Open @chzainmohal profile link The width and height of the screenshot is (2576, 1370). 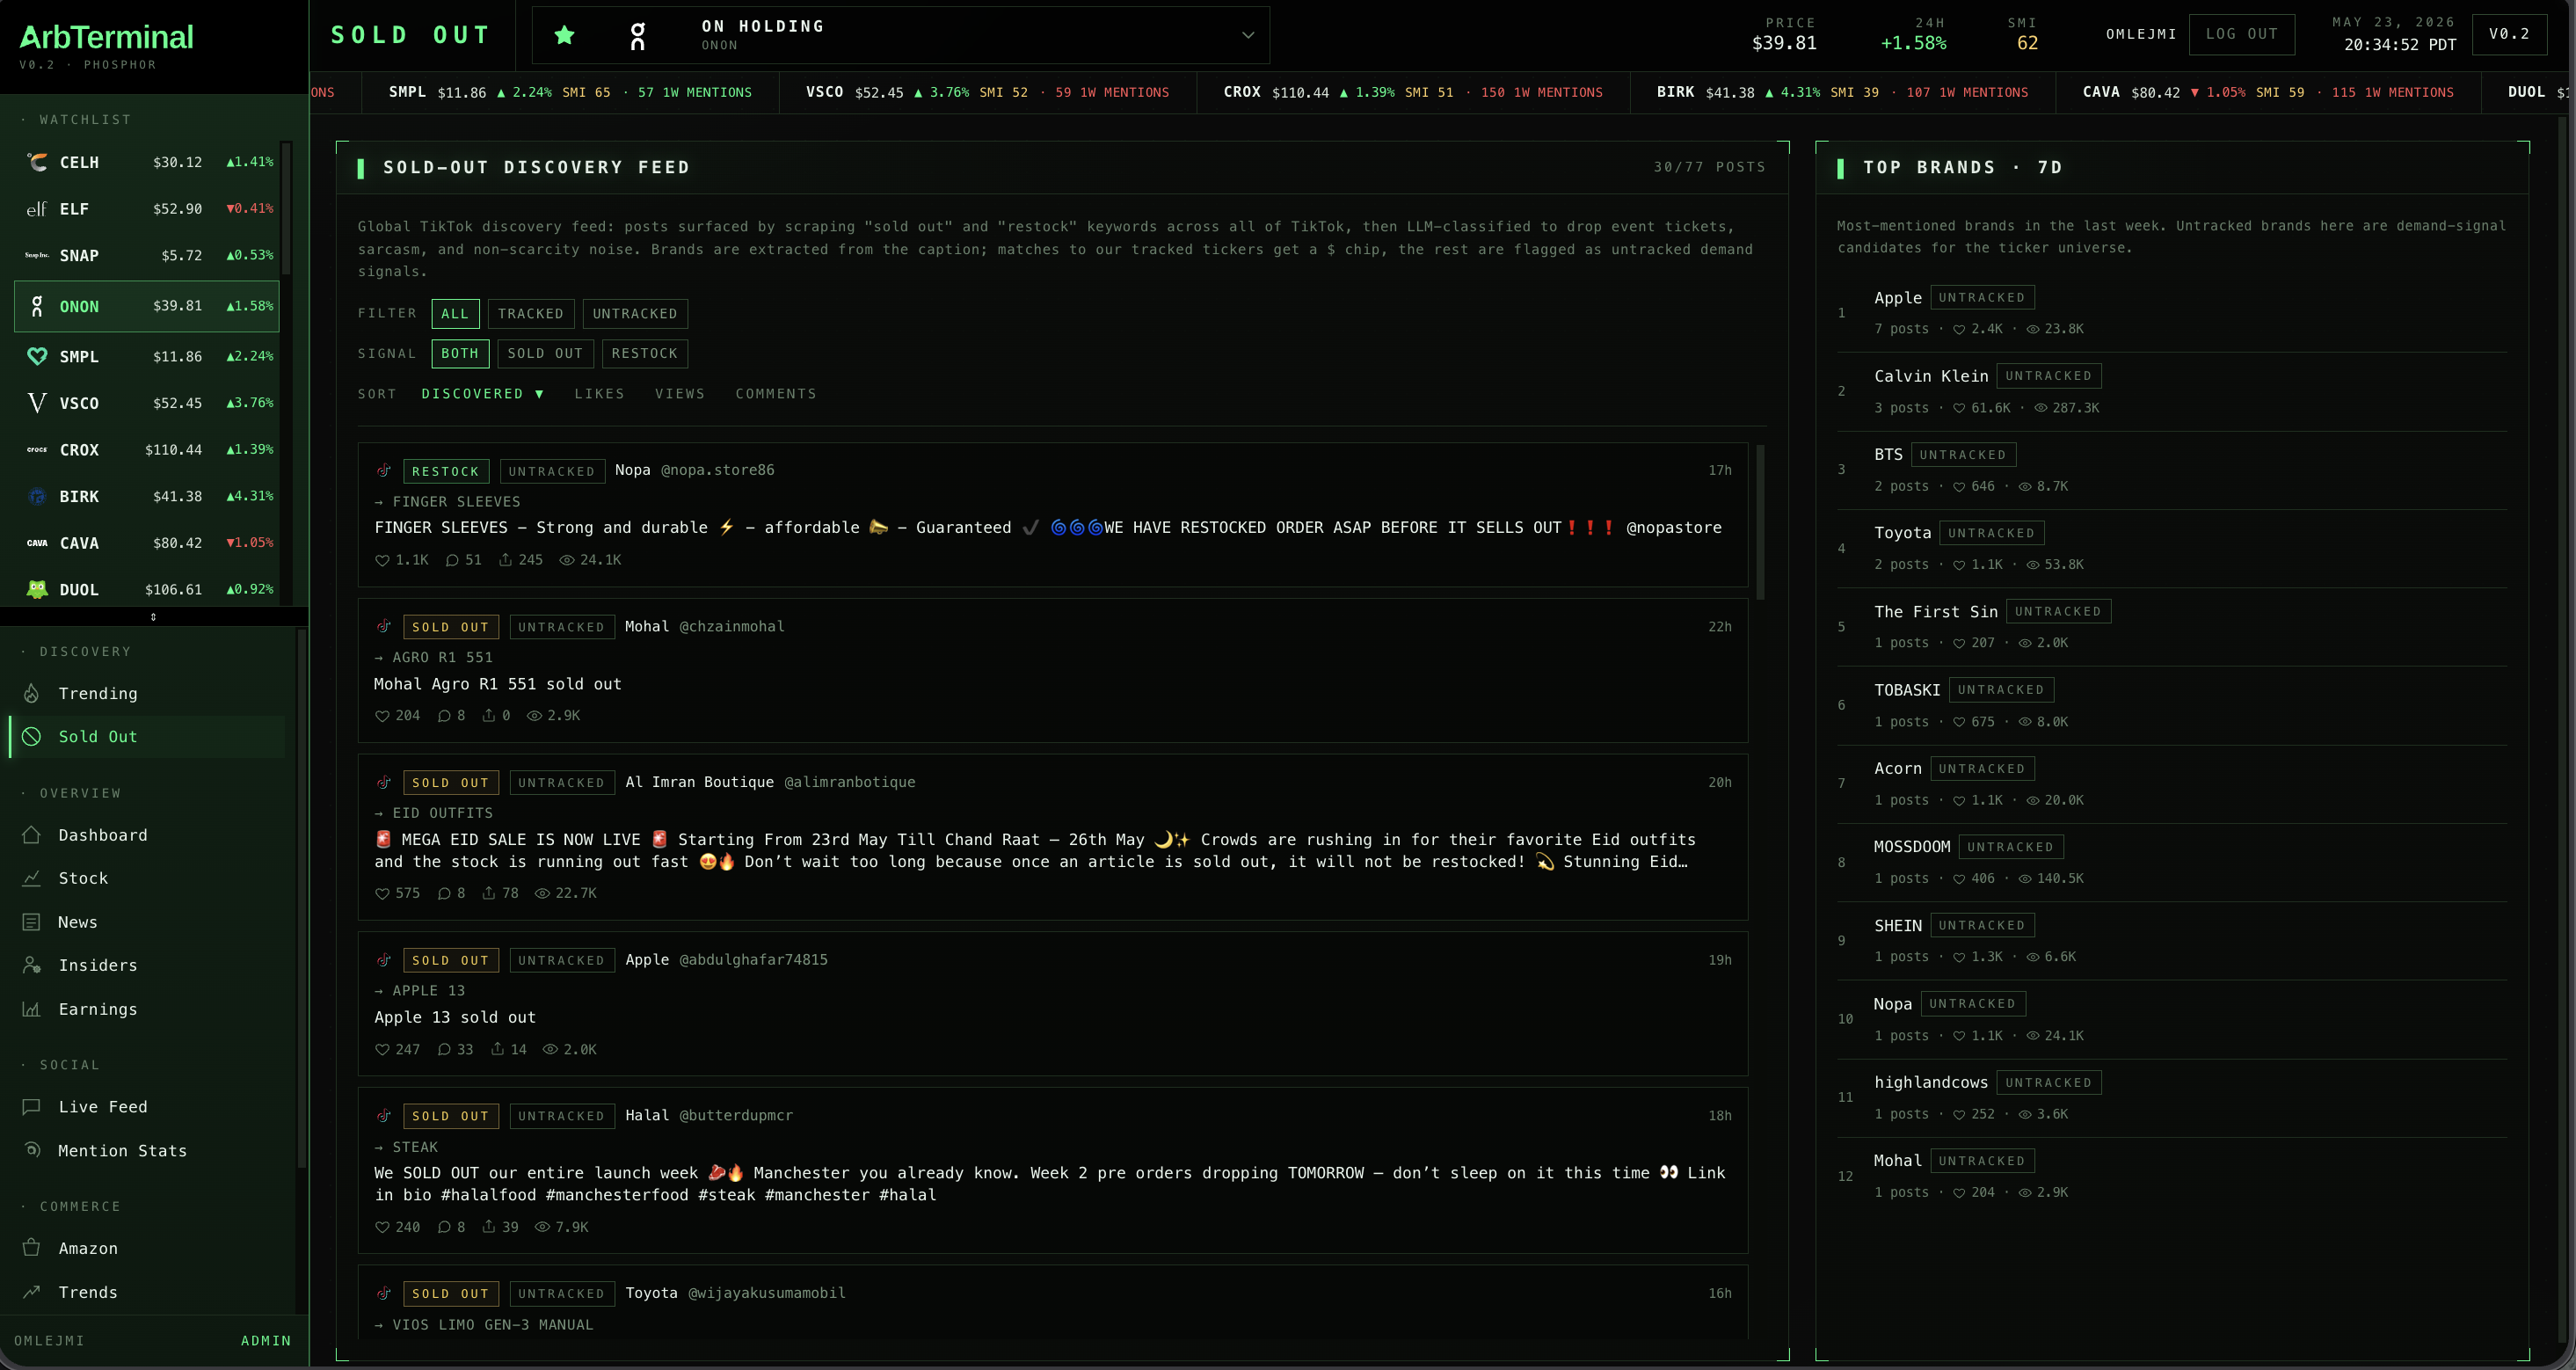[732, 626]
